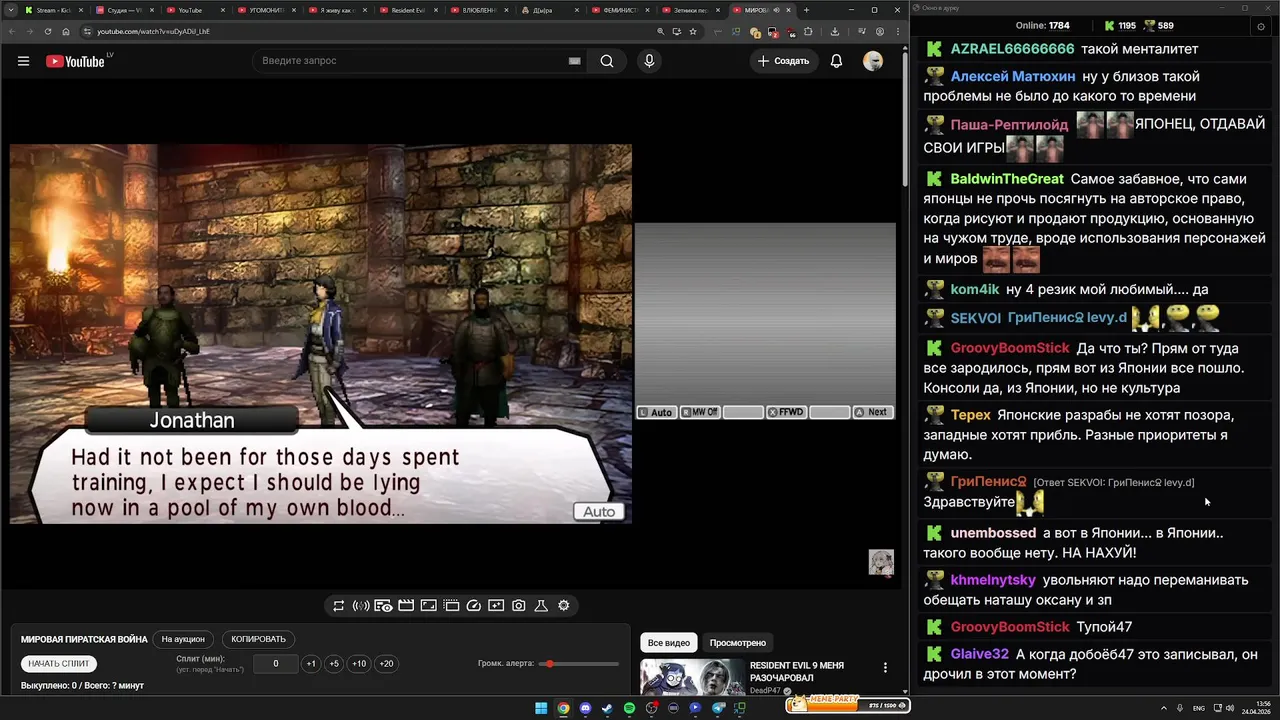
Task: Open Discord from the taskbar
Action: (x=585, y=708)
